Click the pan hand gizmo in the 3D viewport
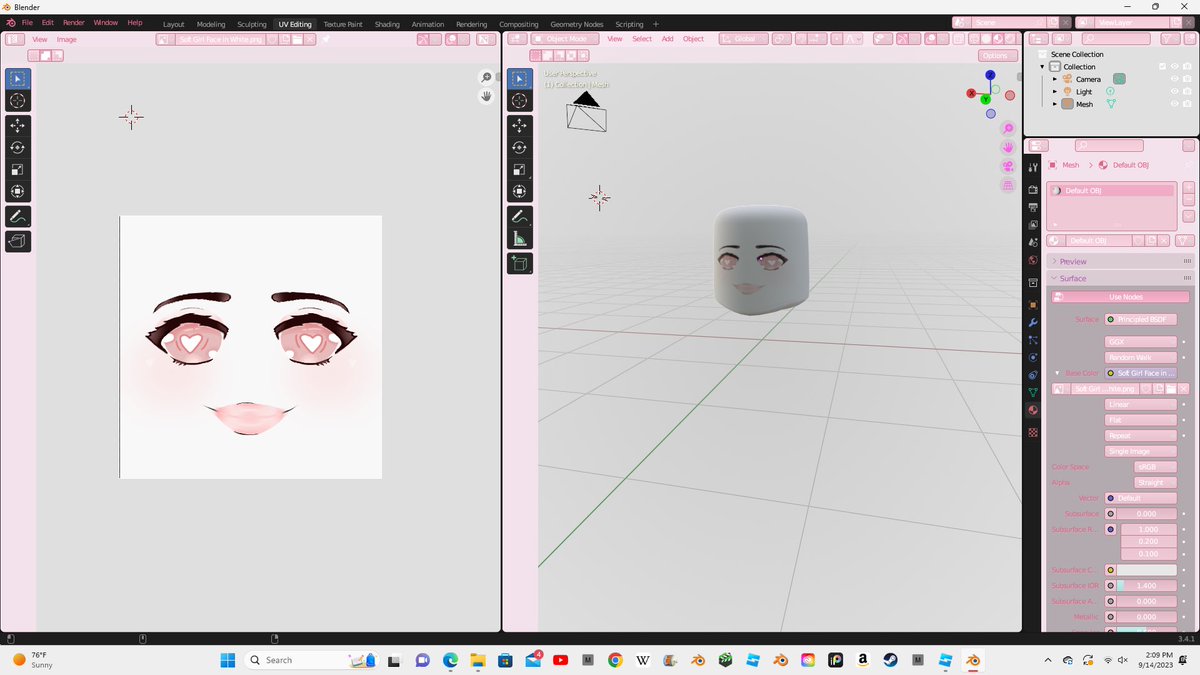The image size is (1200, 675). 1008,147
